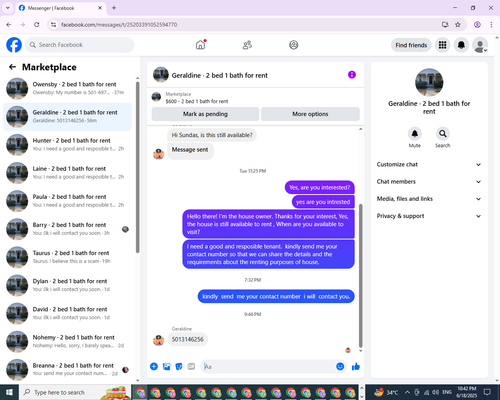Viewport: 500px width, 400px height.
Task: Open the Owensby conversation
Action: [x=67, y=88]
